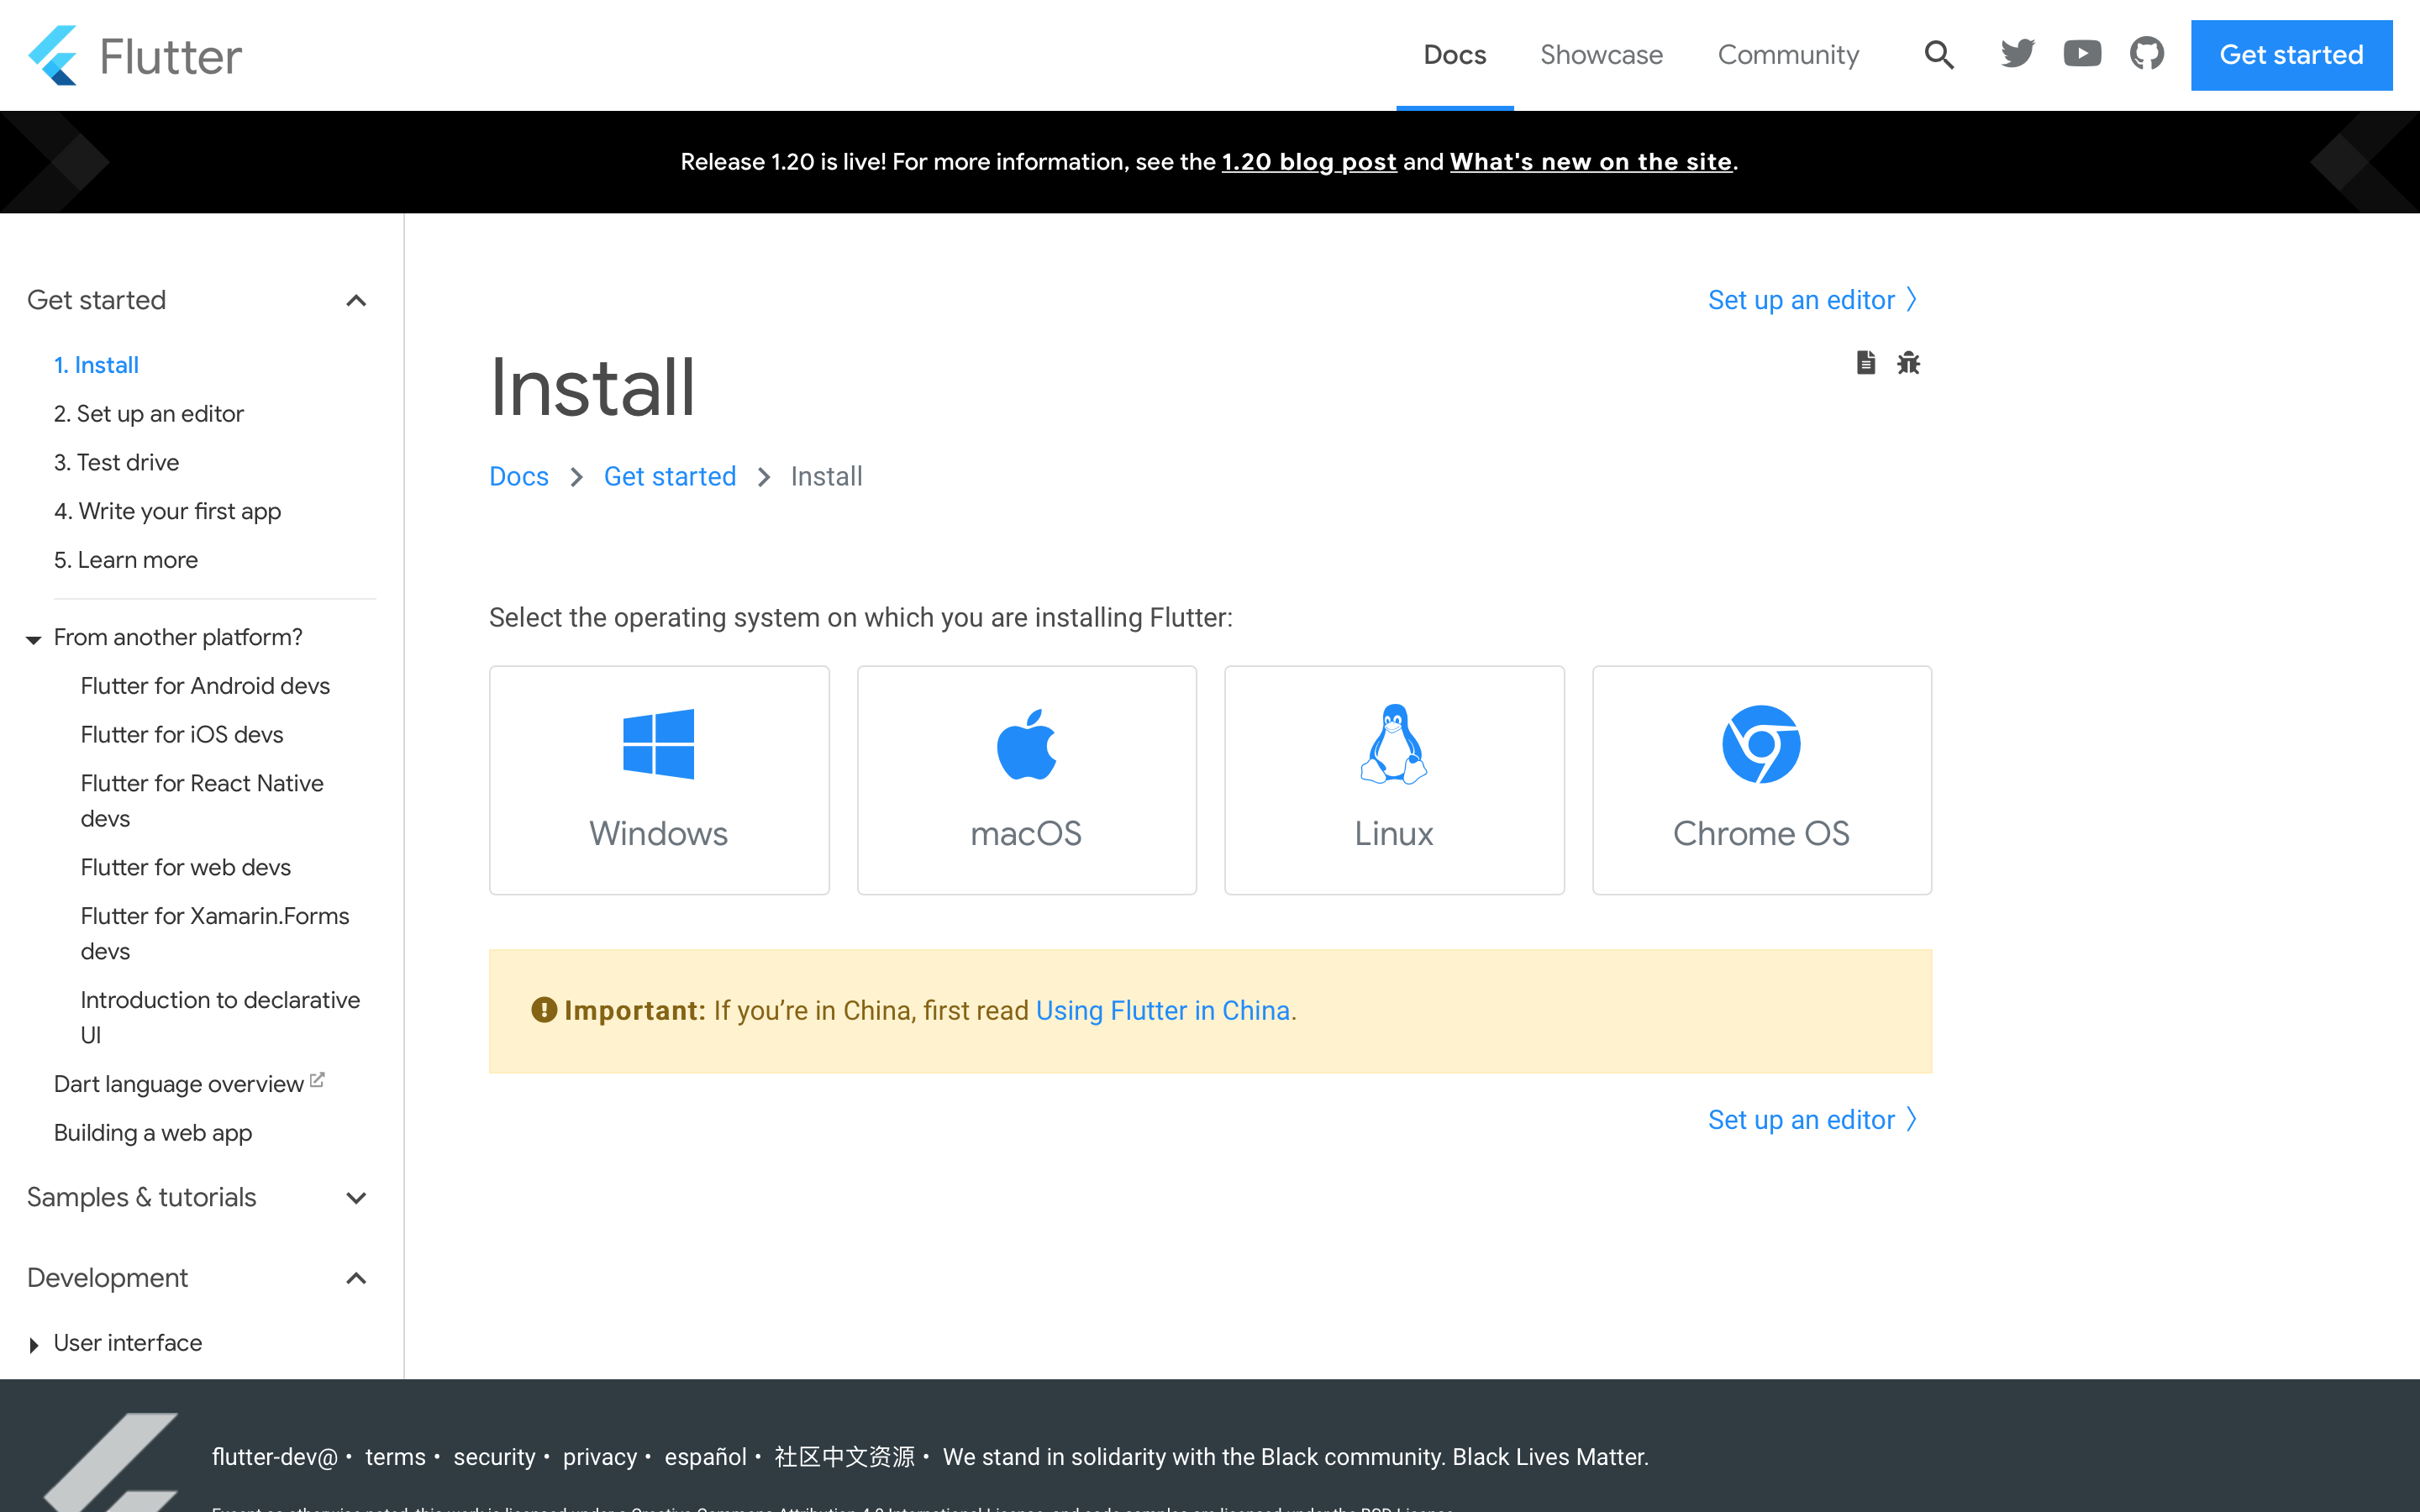Select 5. Learn more in sidebar
Viewport: 2420px width, 1512px height.
click(126, 560)
